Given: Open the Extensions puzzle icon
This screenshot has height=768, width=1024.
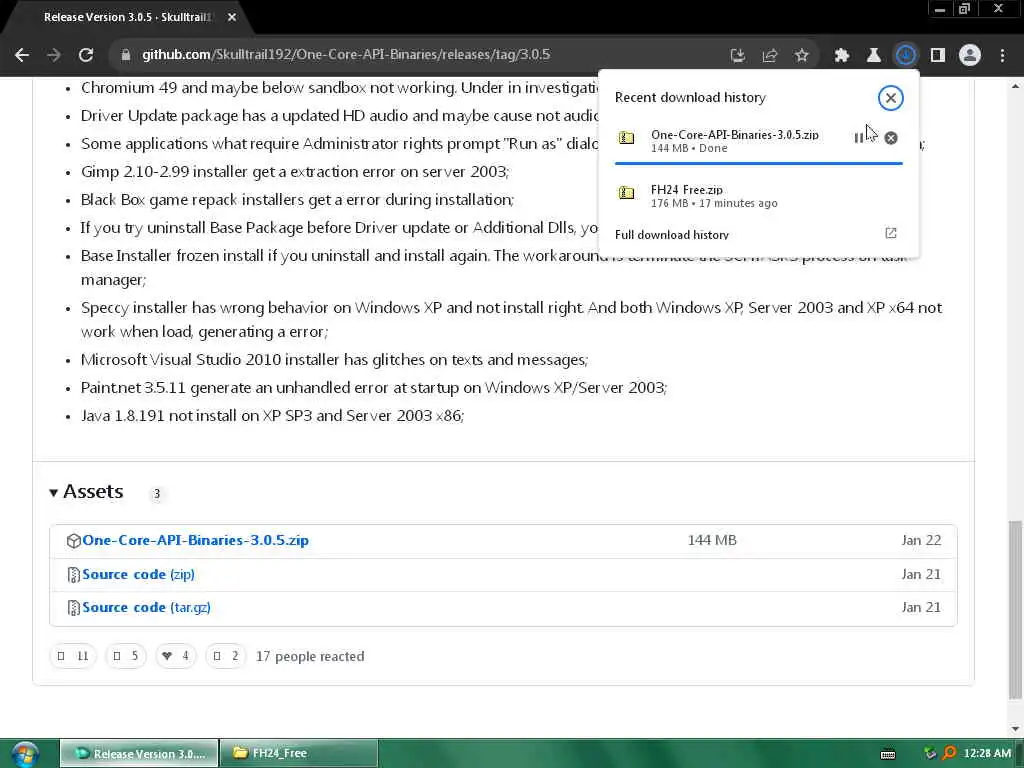Looking at the screenshot, I should point(841,56).
